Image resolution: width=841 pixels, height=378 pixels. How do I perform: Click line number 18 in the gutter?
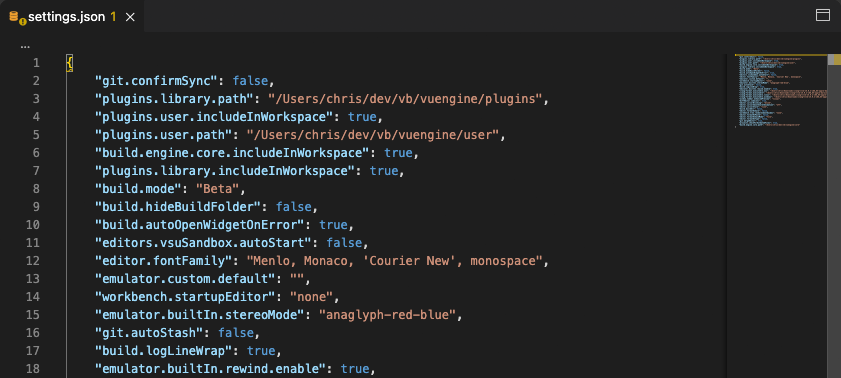click(33, 369)
